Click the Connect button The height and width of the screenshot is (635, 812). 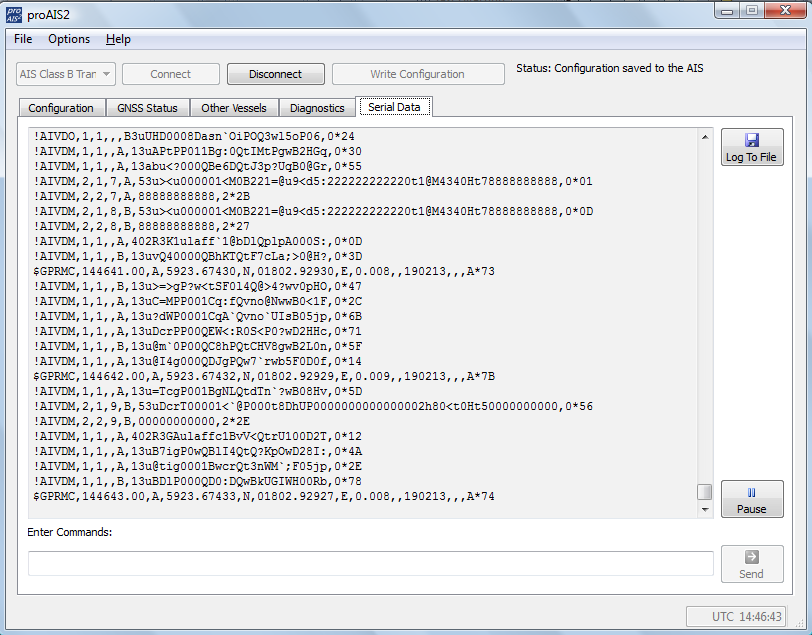pyautogui.click(x=171, y=74)
